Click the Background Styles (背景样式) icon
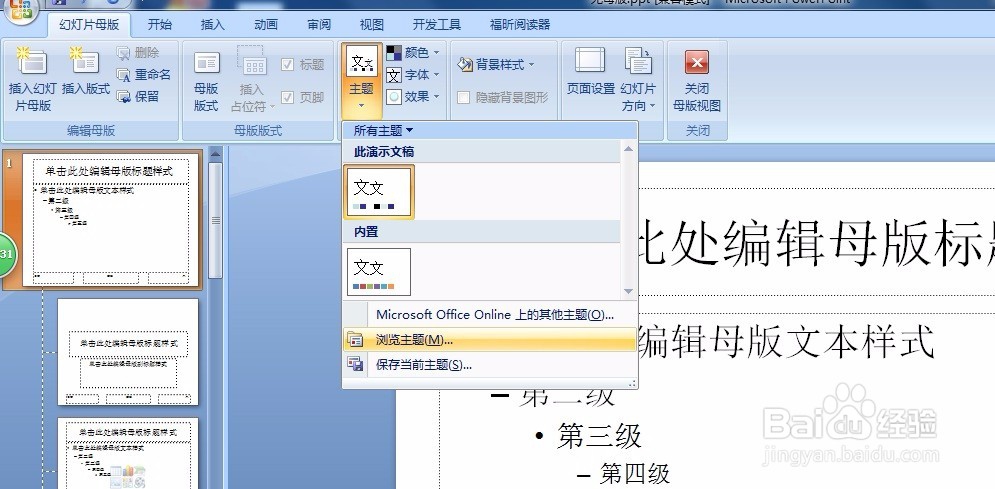This screenshot has height=489, width=995. [x=465, y=65]
